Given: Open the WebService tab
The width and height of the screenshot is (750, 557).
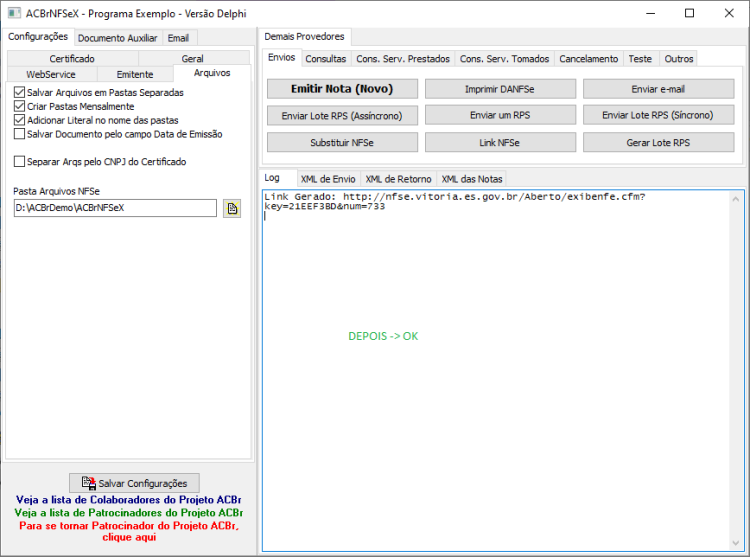Looking at the screenshot, I should [51, 74].
